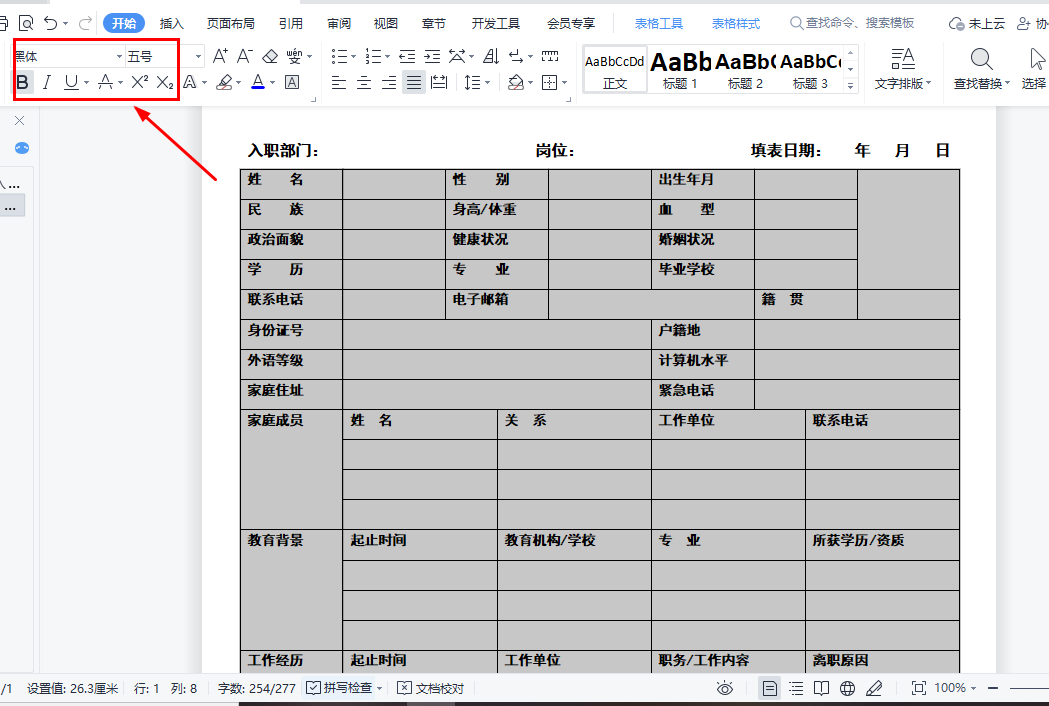The image size is (1049, 706).
Task: Select justify alignment button
Action: 414,82
